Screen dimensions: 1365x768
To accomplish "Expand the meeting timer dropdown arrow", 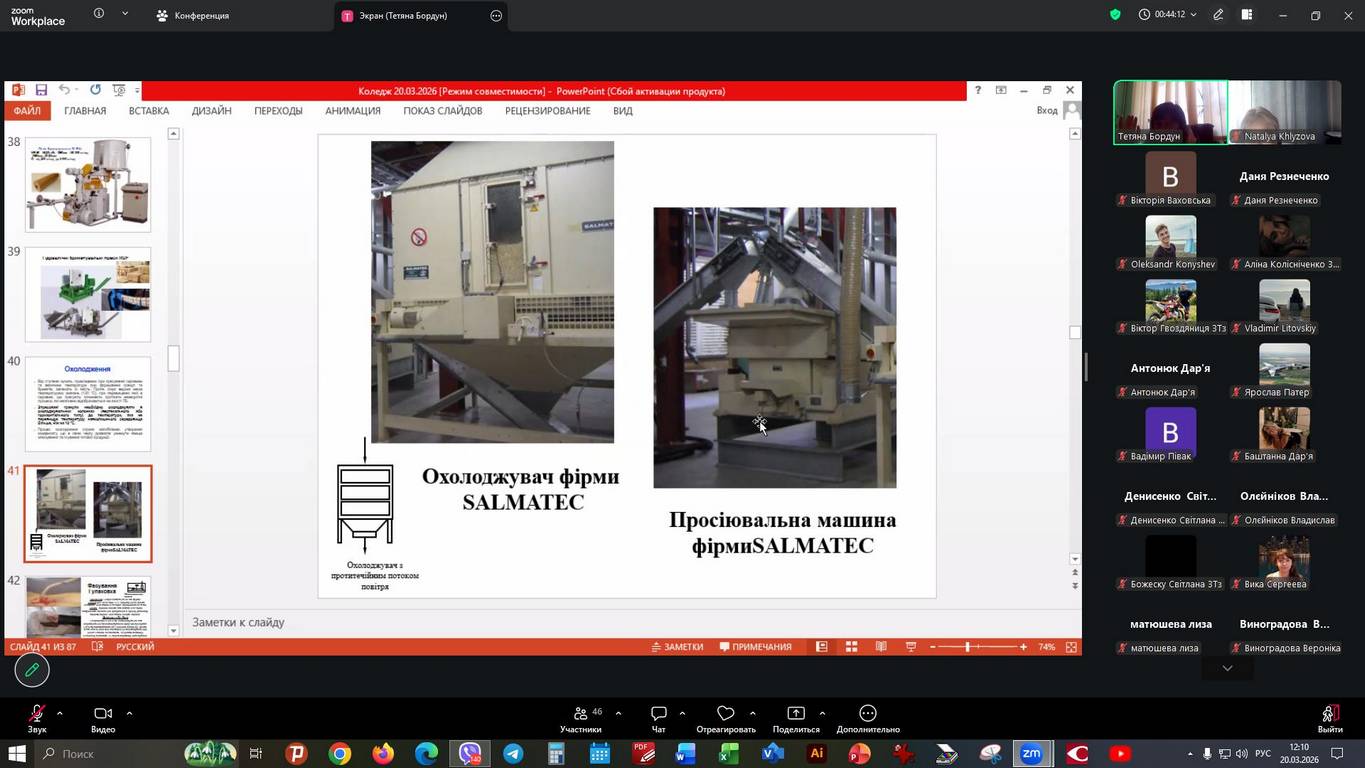I will coord(1193,15).
